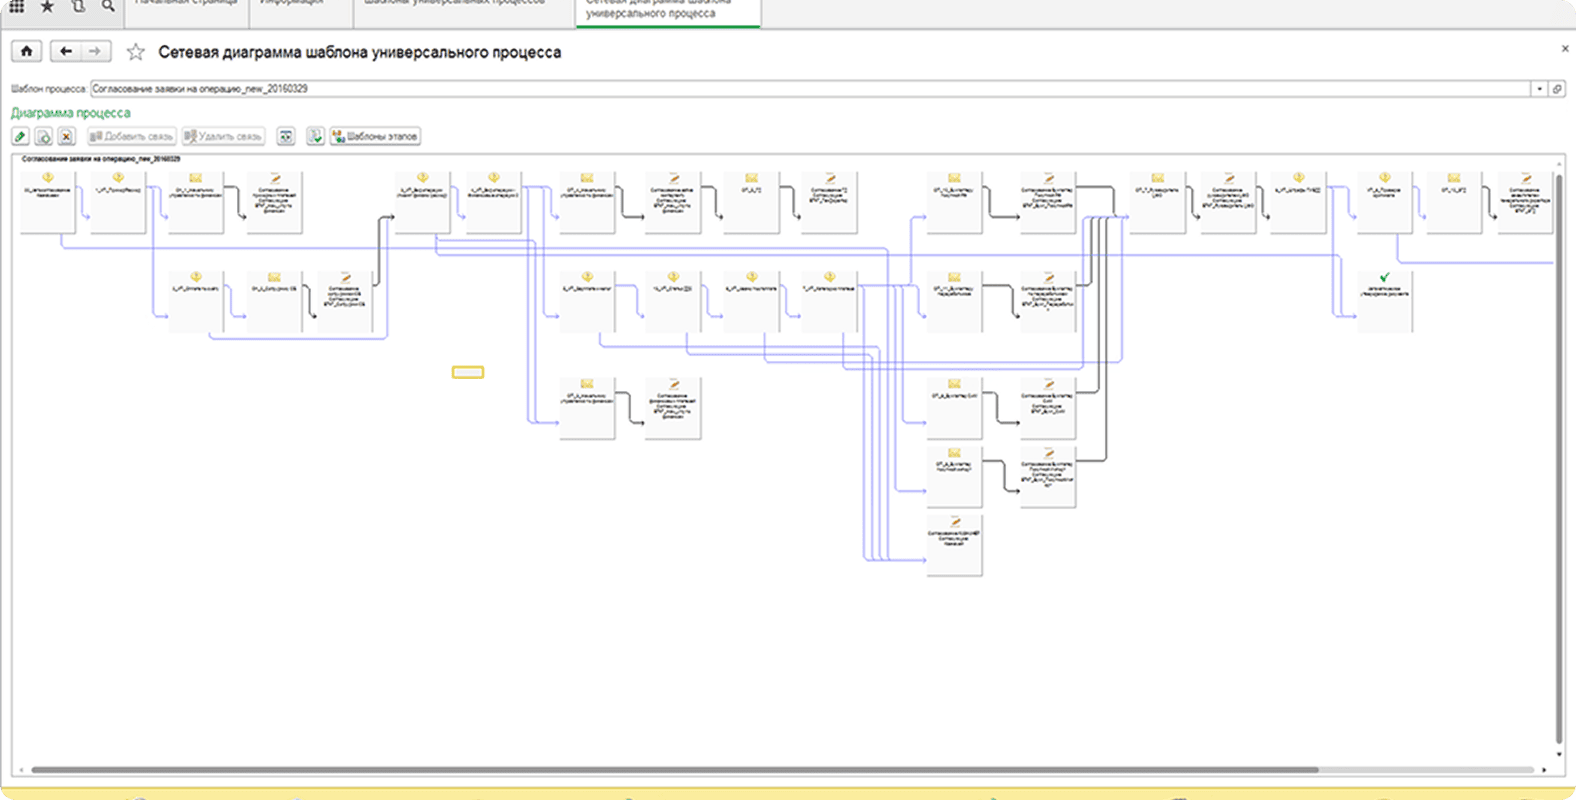This screenshot has width=1576, height=800.
Task: Select the small empty yellow rectangle in the diagram
Action: pos(468,372)
